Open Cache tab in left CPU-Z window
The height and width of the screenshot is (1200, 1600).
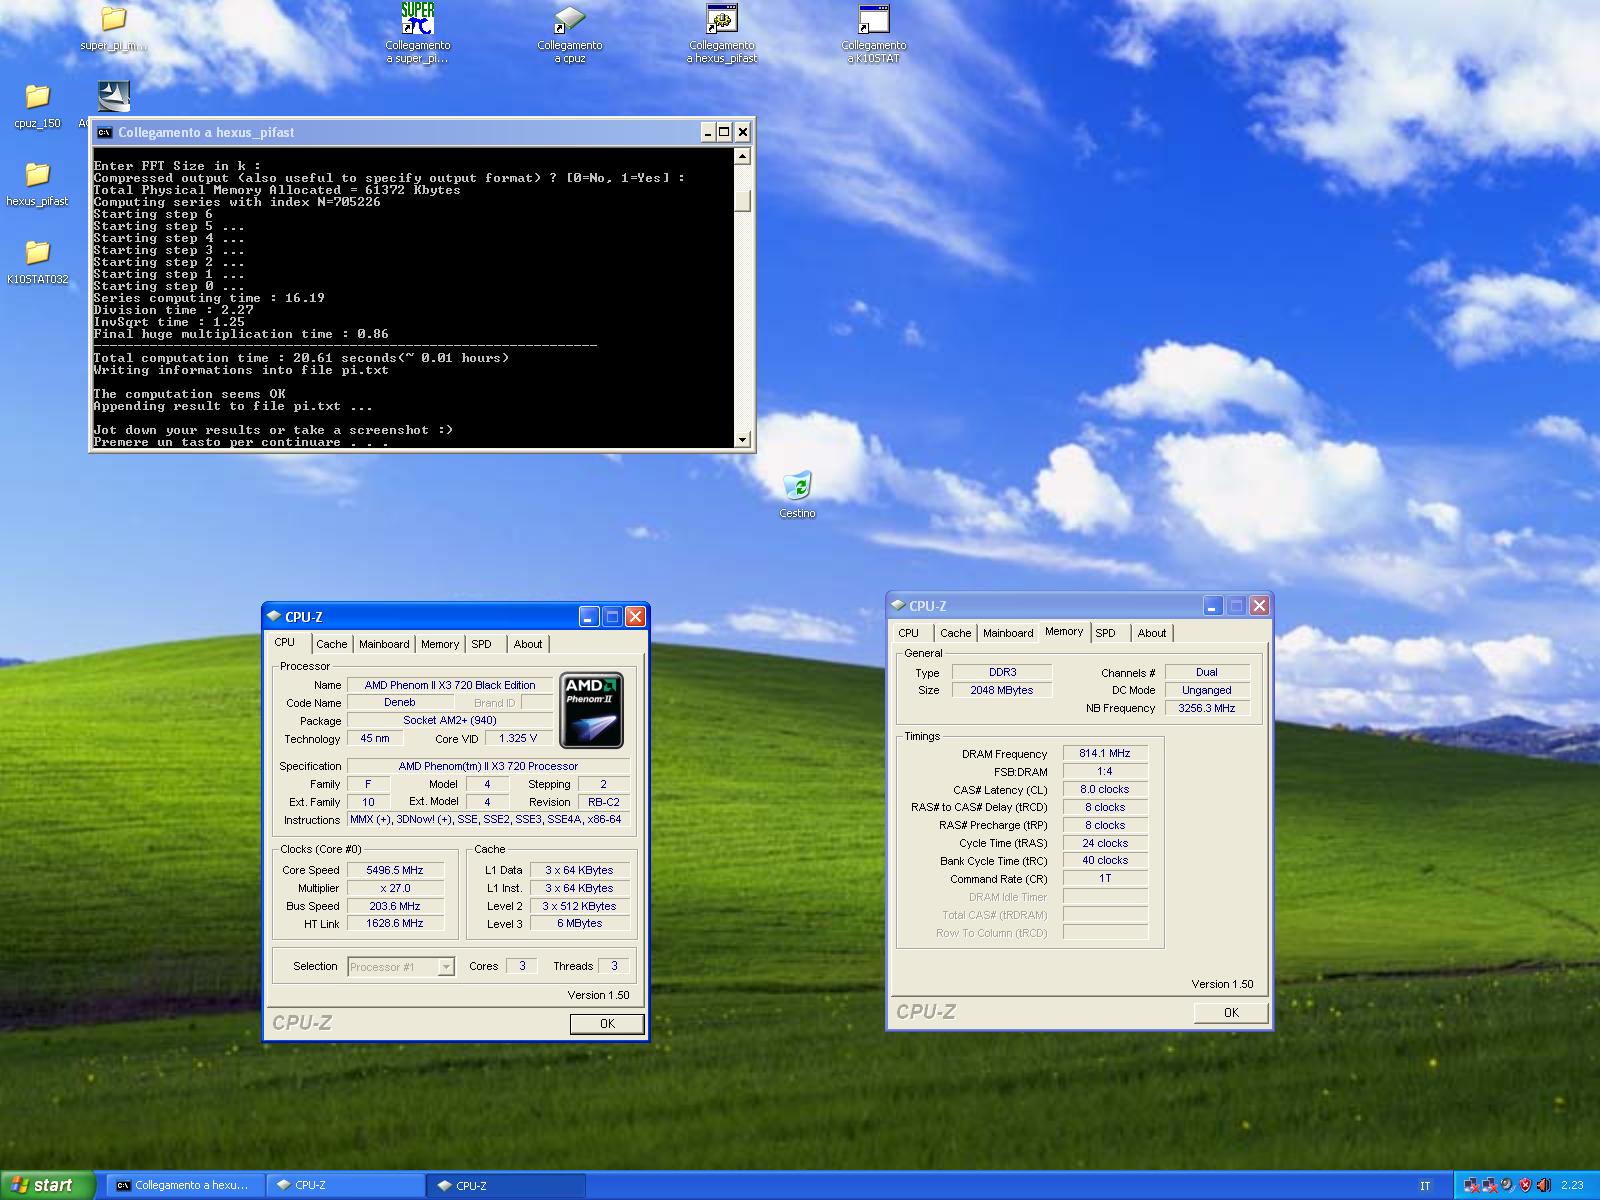[332, 644]
